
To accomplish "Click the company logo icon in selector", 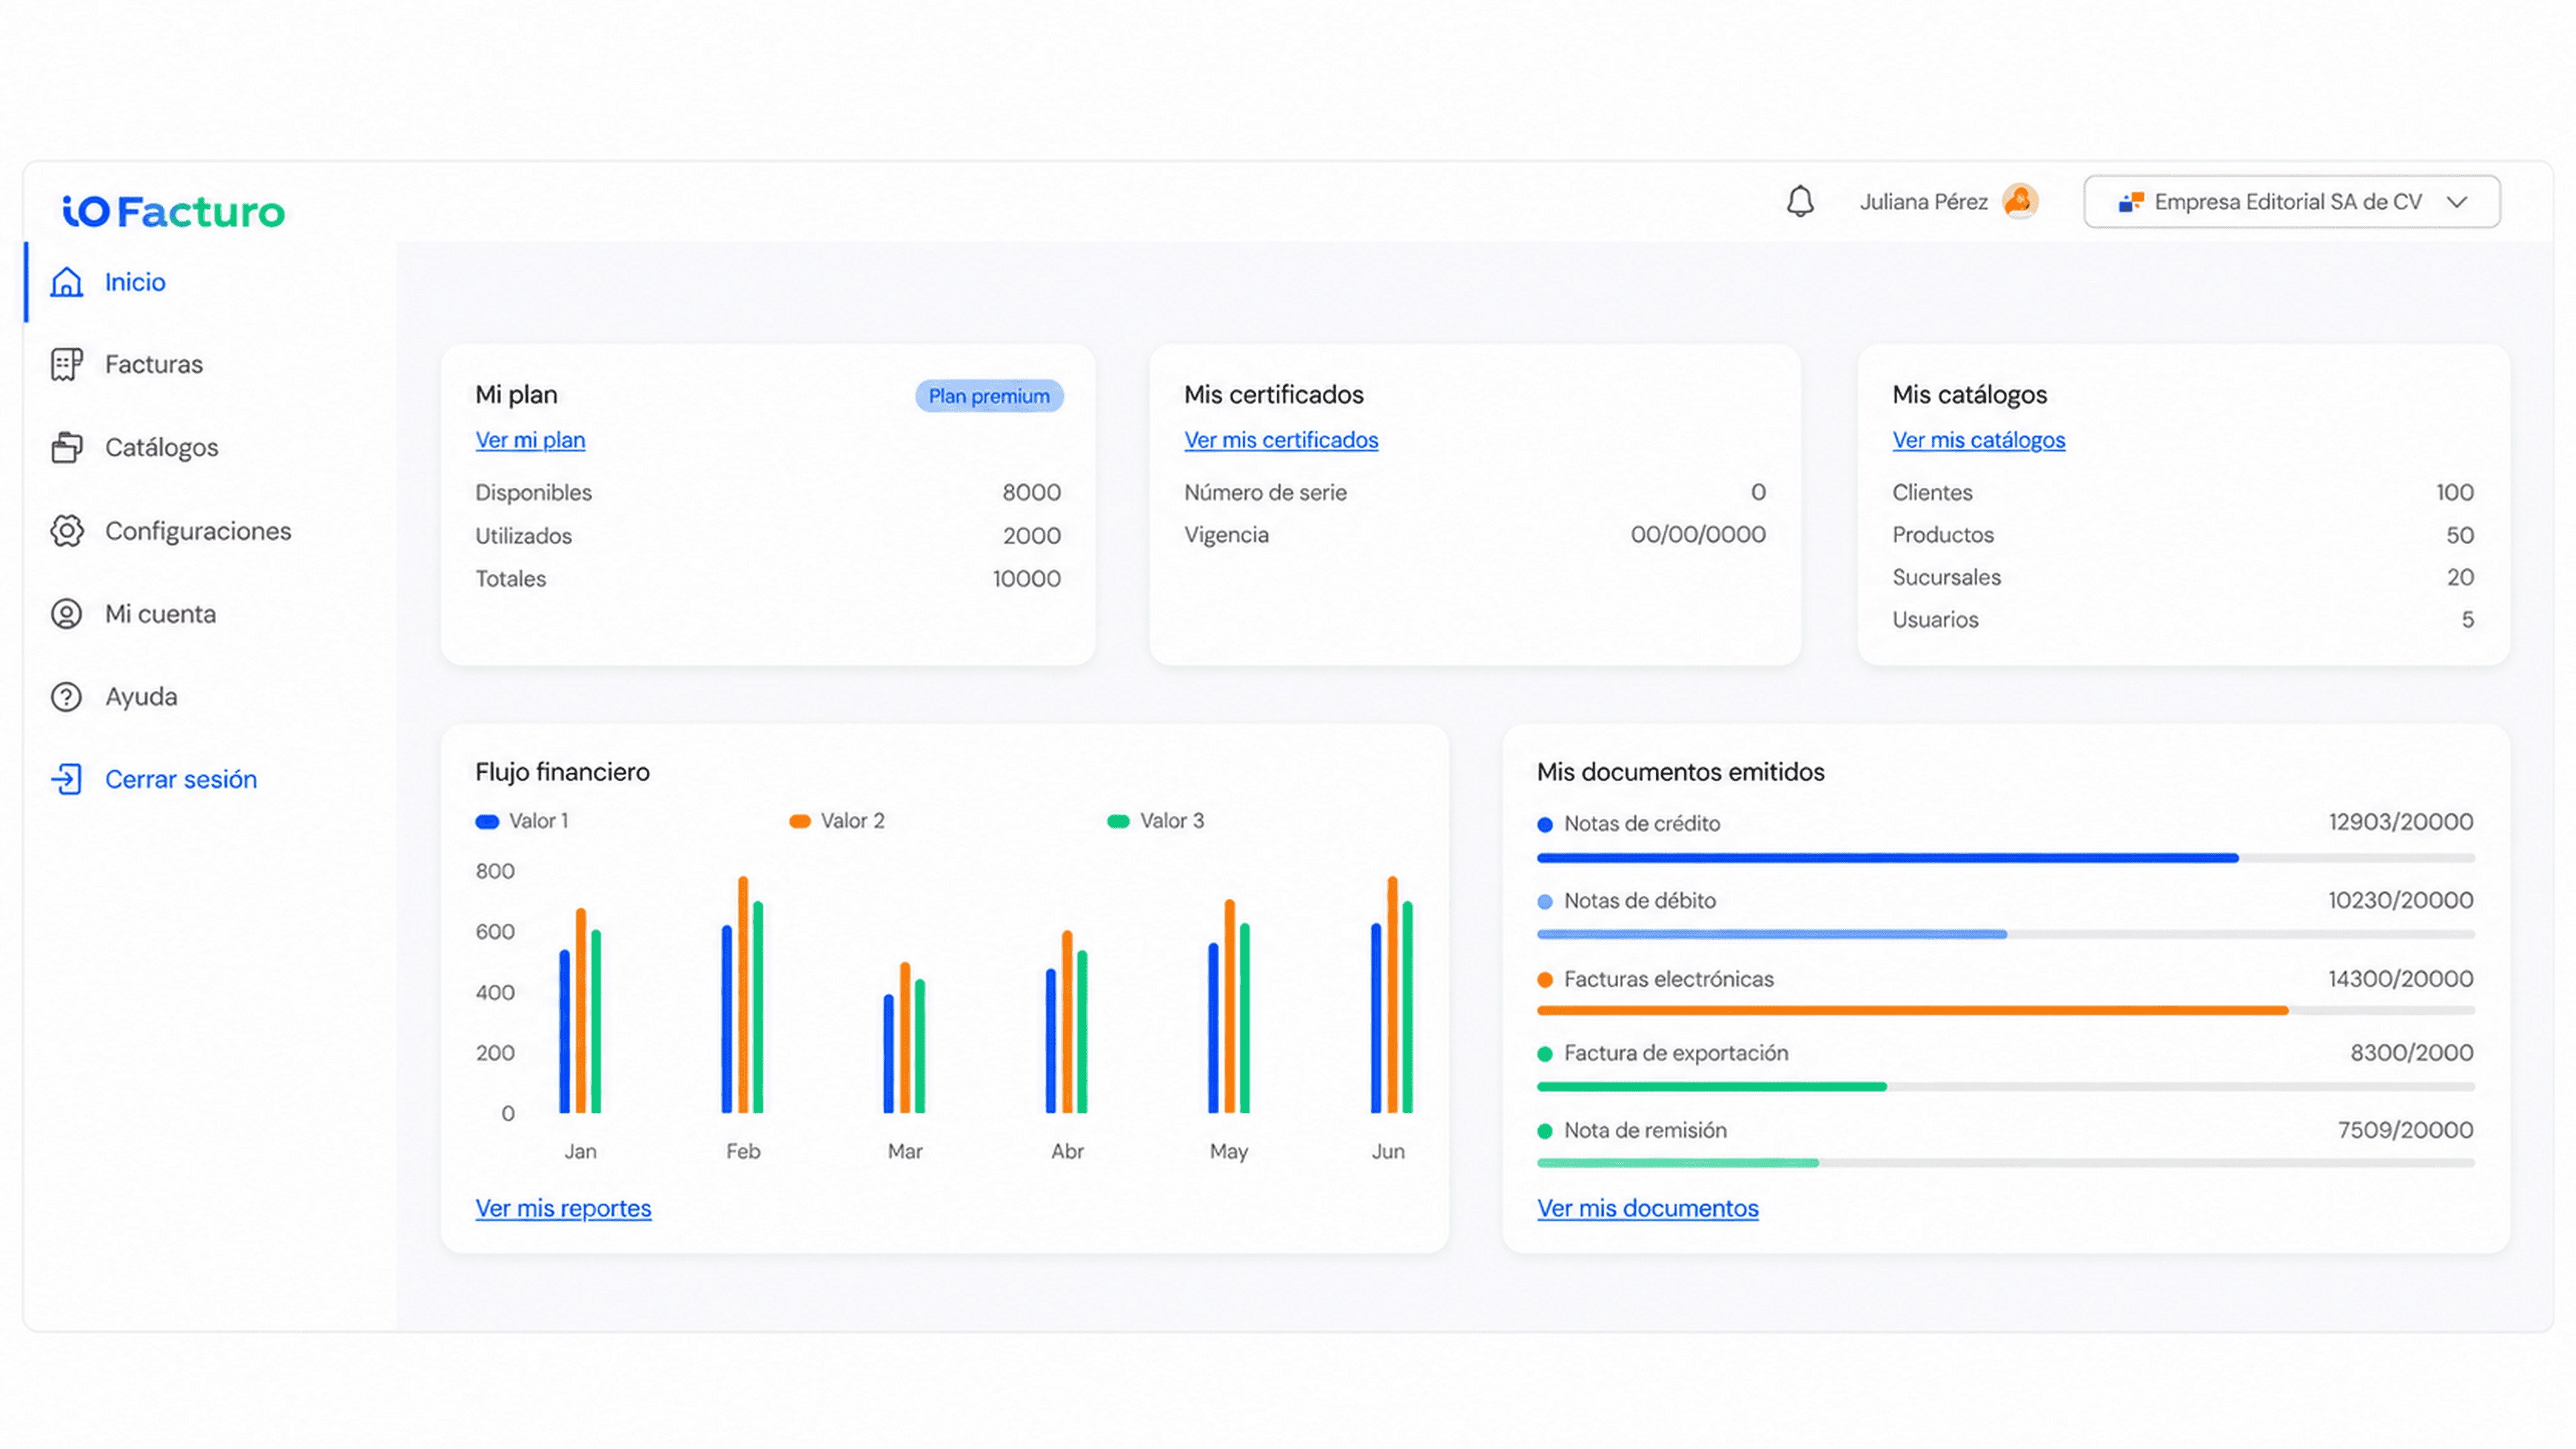I will (x=2130, y=202).
